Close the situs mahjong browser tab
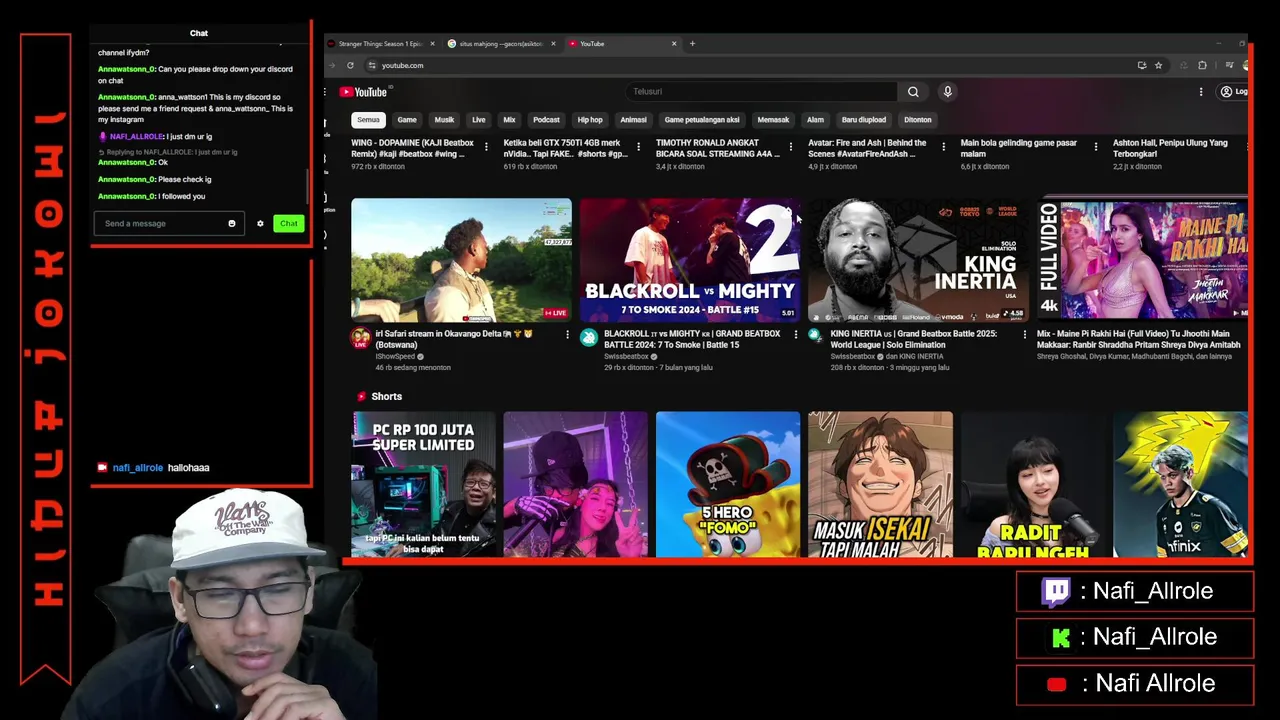Screen dimensions: 1280x720 [553, 43]
